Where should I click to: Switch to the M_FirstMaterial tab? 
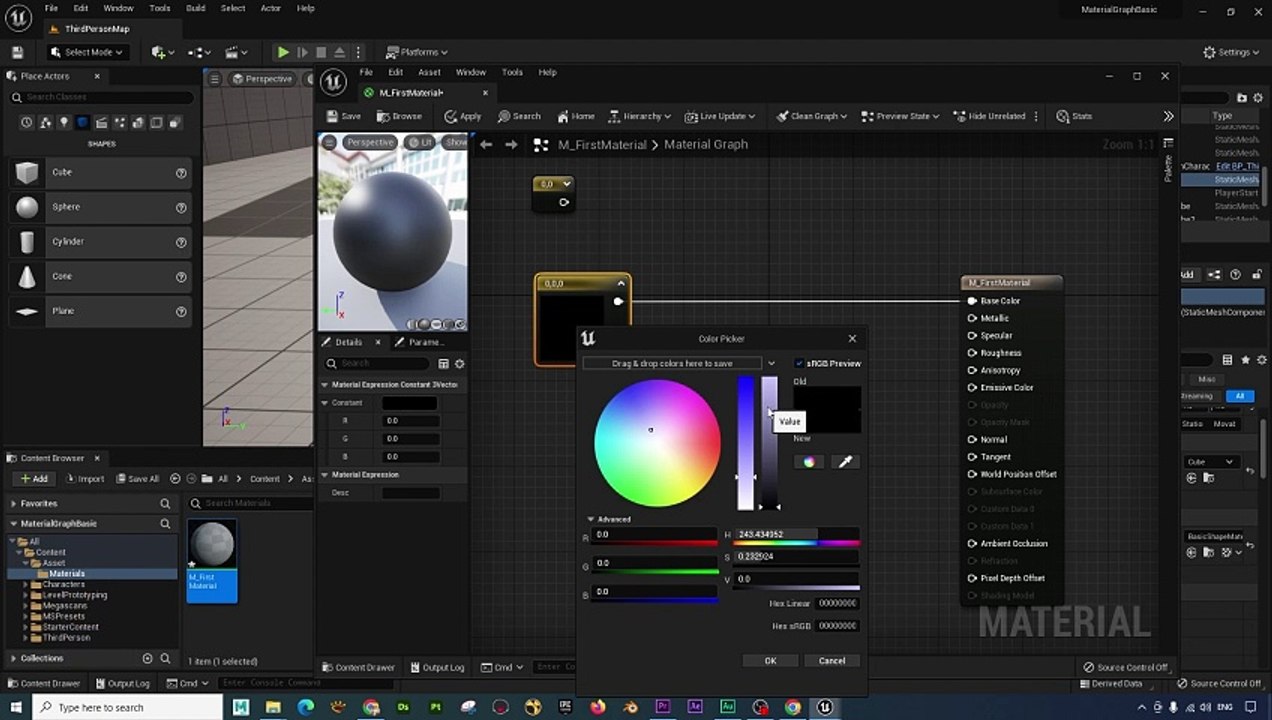click(x=411, y=92)
